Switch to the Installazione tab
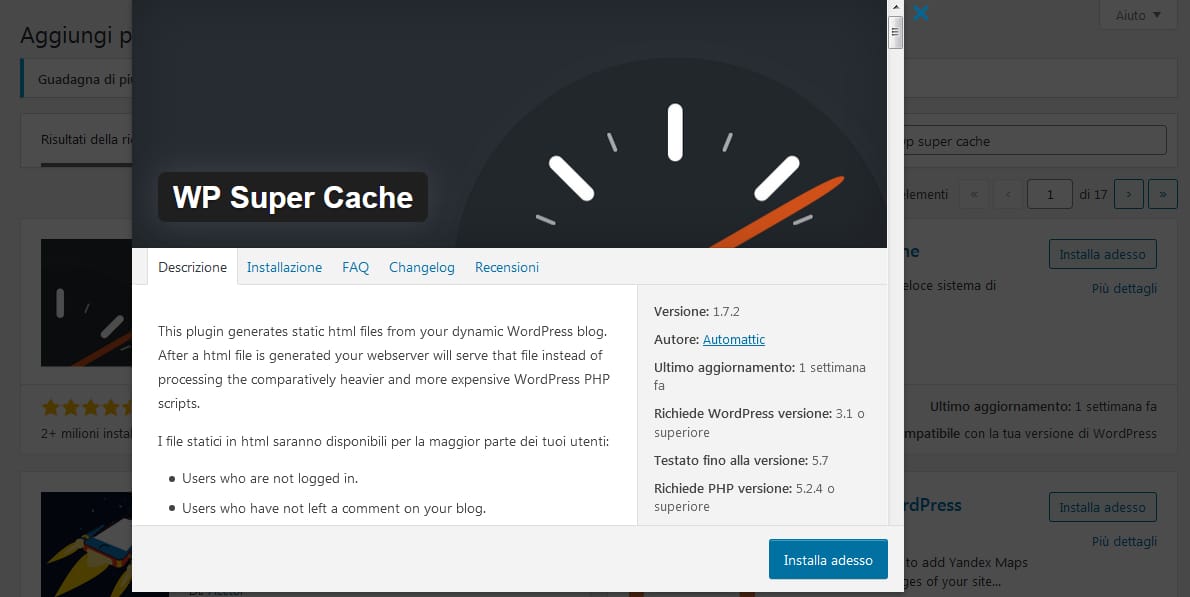The image size is (1190, 597). pyautogui.click(x=284, y=267)
